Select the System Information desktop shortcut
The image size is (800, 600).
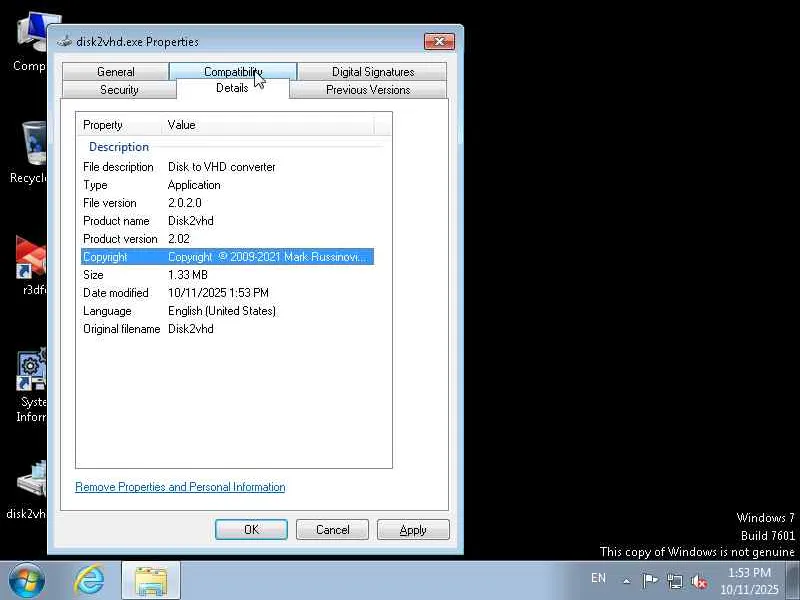(31, 386)
